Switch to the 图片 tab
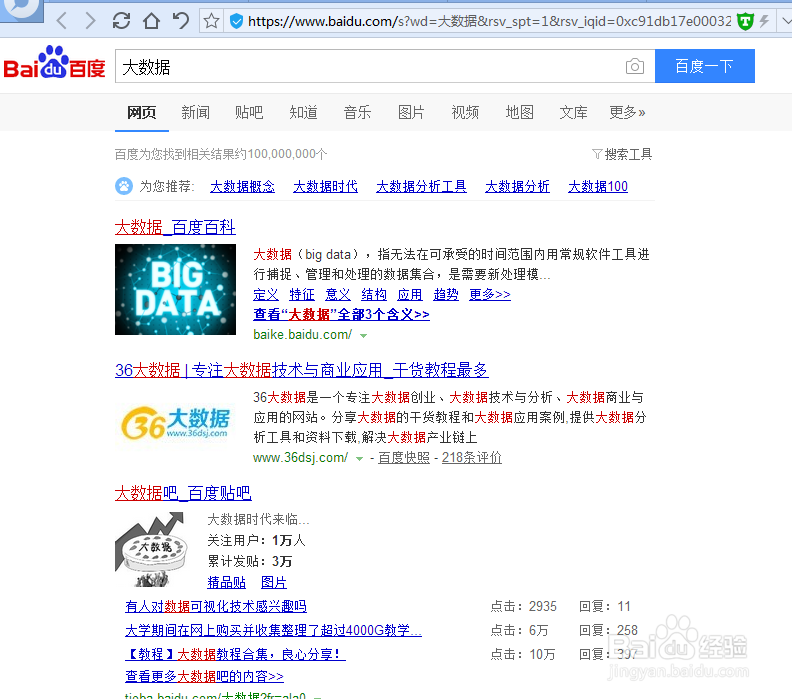This screenshot has width=792, height=699. tap(411, 112)
